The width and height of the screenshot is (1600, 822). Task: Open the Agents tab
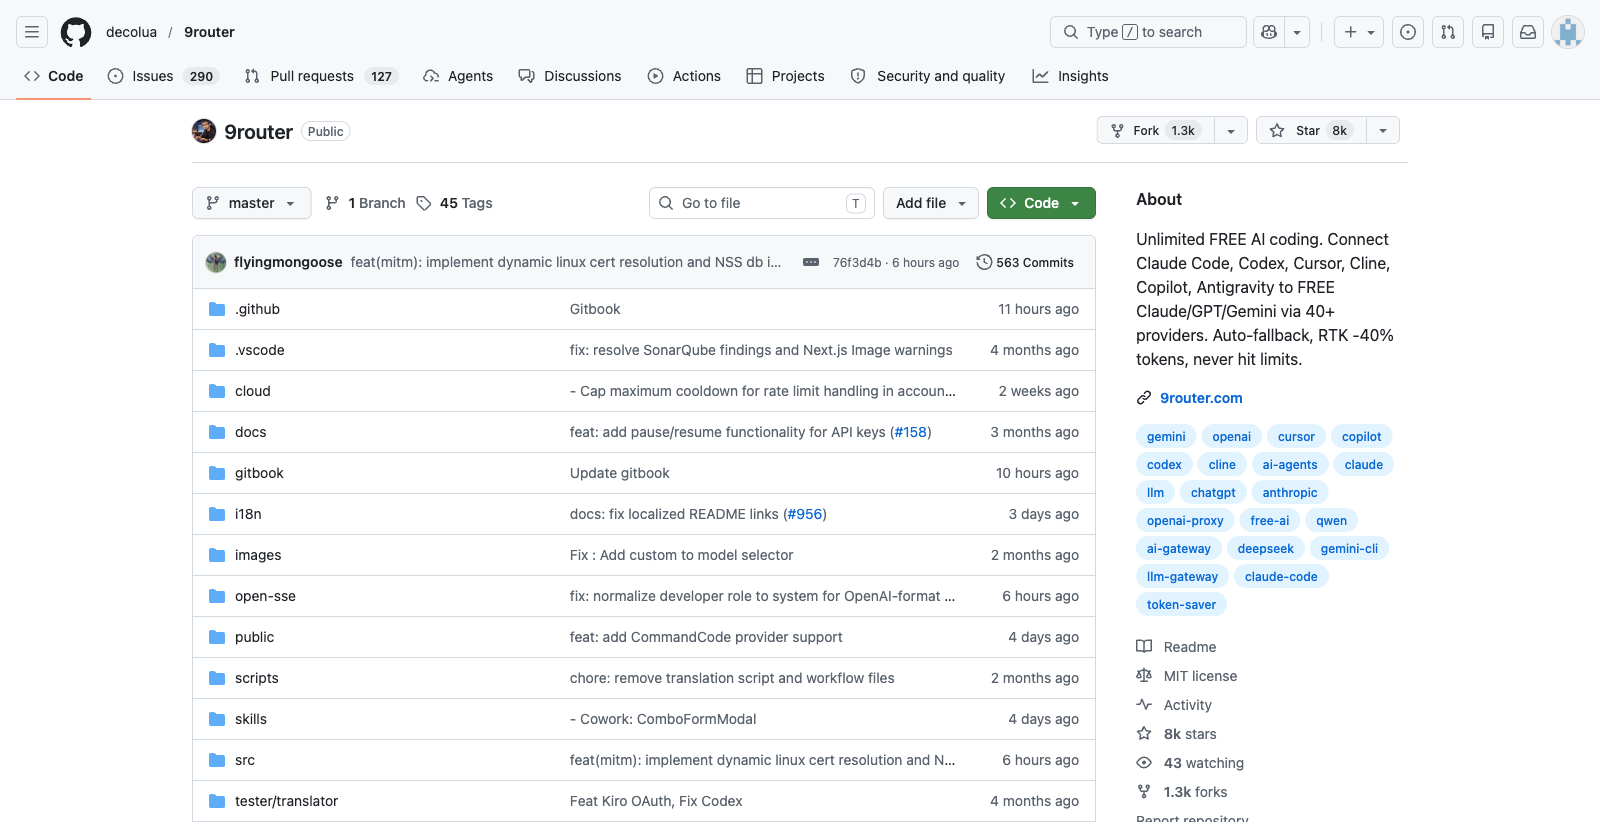click(458, 76)
